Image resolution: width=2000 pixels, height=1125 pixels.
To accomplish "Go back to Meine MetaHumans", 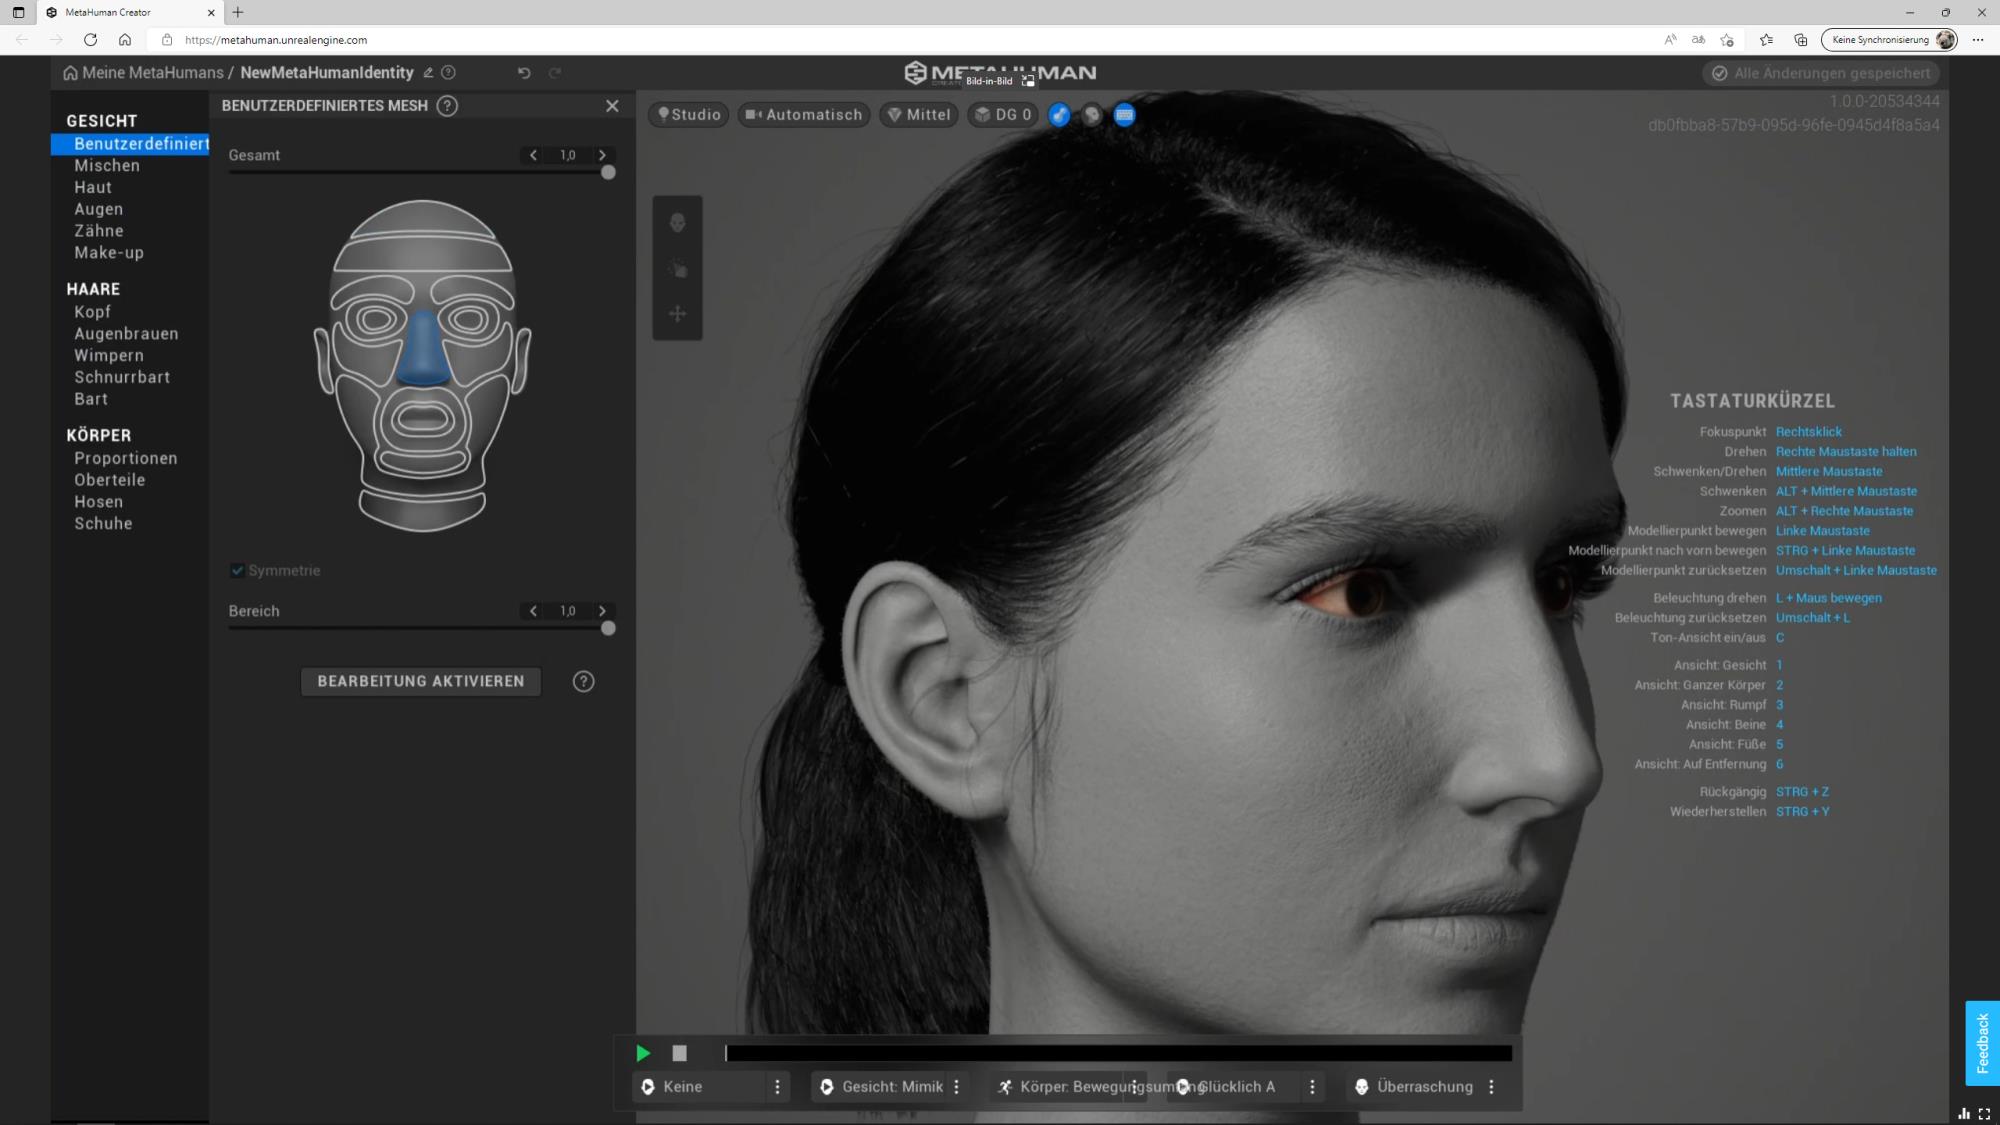I will [x=143, y=73].
